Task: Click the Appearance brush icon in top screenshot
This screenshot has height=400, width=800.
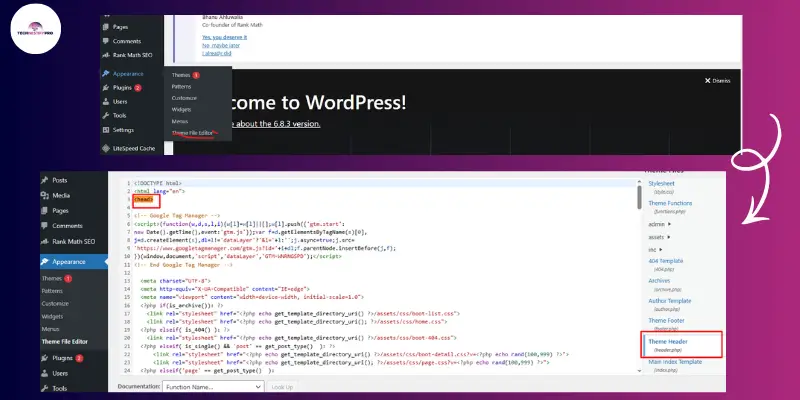Action: click(106, 74)
